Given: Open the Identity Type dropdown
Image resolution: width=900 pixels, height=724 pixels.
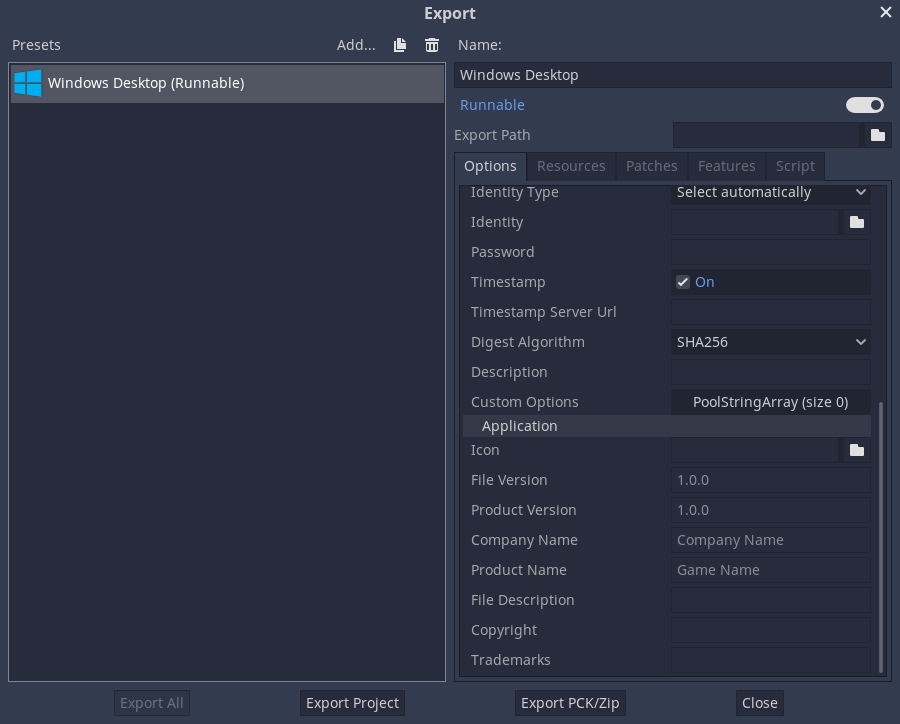Looking at the screenshot, I should pyautogui.click(x=770, y=192).
